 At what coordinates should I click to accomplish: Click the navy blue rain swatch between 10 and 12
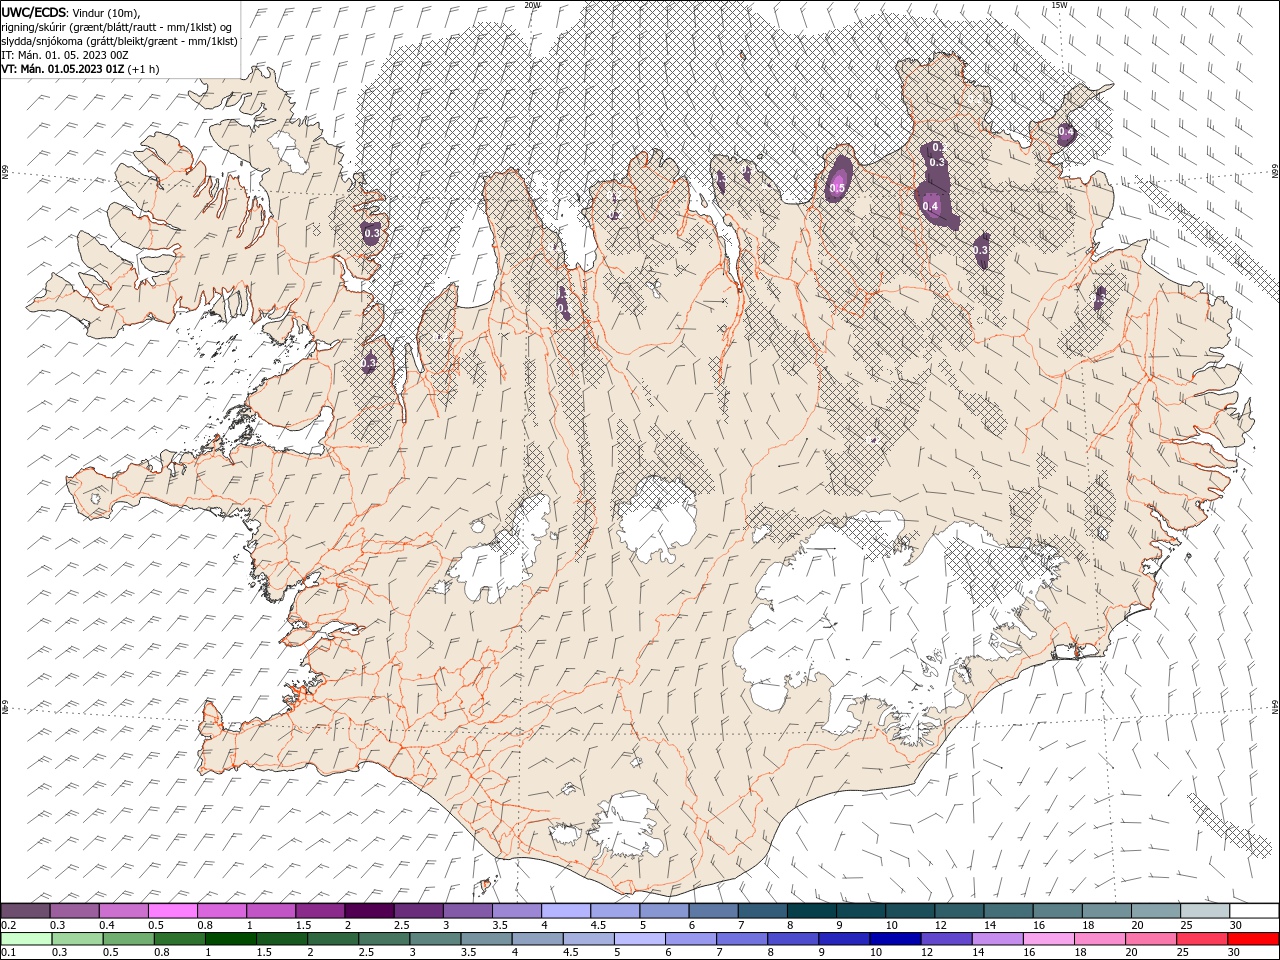click(895, 939)
